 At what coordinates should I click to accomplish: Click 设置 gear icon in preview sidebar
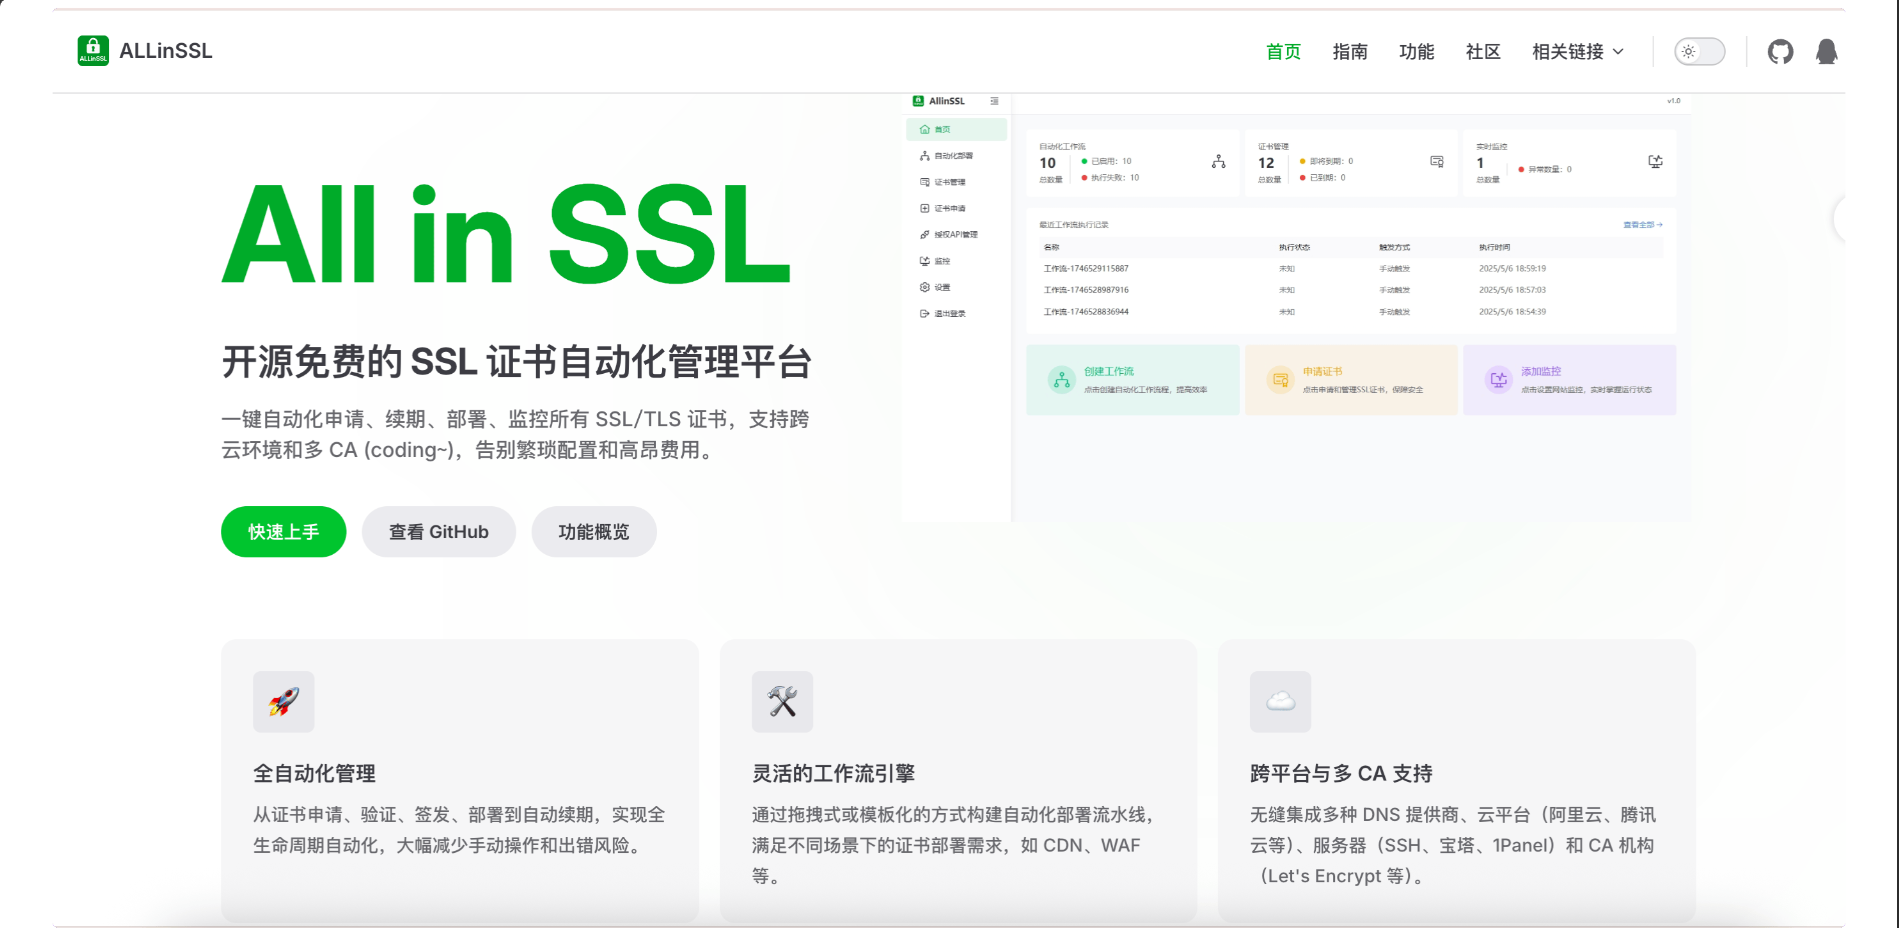(925, 287)
